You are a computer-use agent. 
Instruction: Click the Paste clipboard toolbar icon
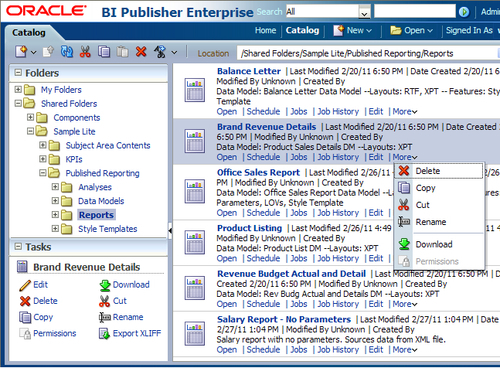[x=122, y=52]
